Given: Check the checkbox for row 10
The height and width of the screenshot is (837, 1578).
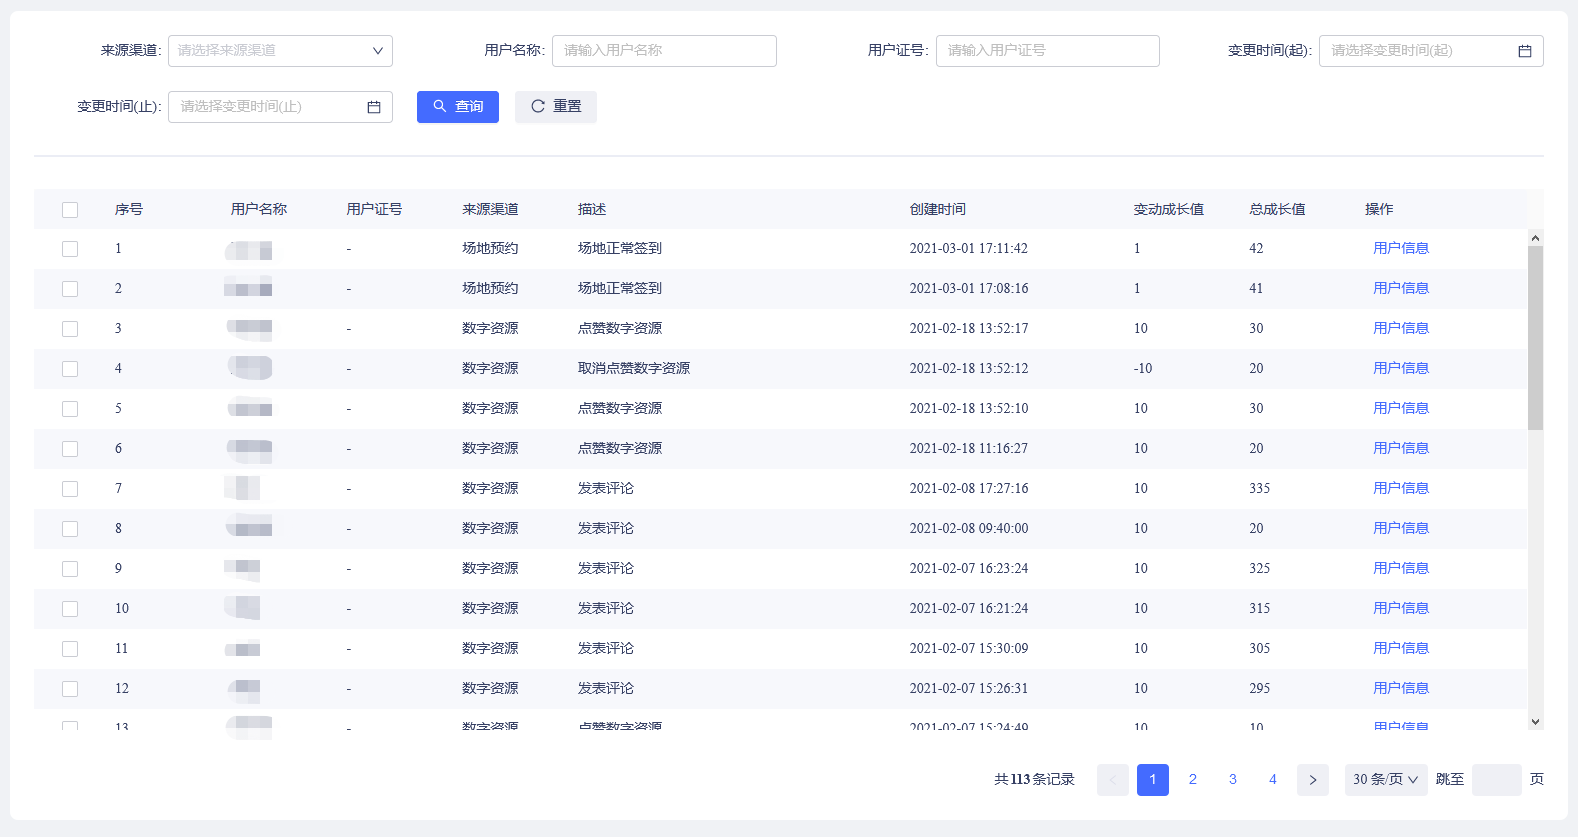Looking at the screenshot, I should click(70, 609).
